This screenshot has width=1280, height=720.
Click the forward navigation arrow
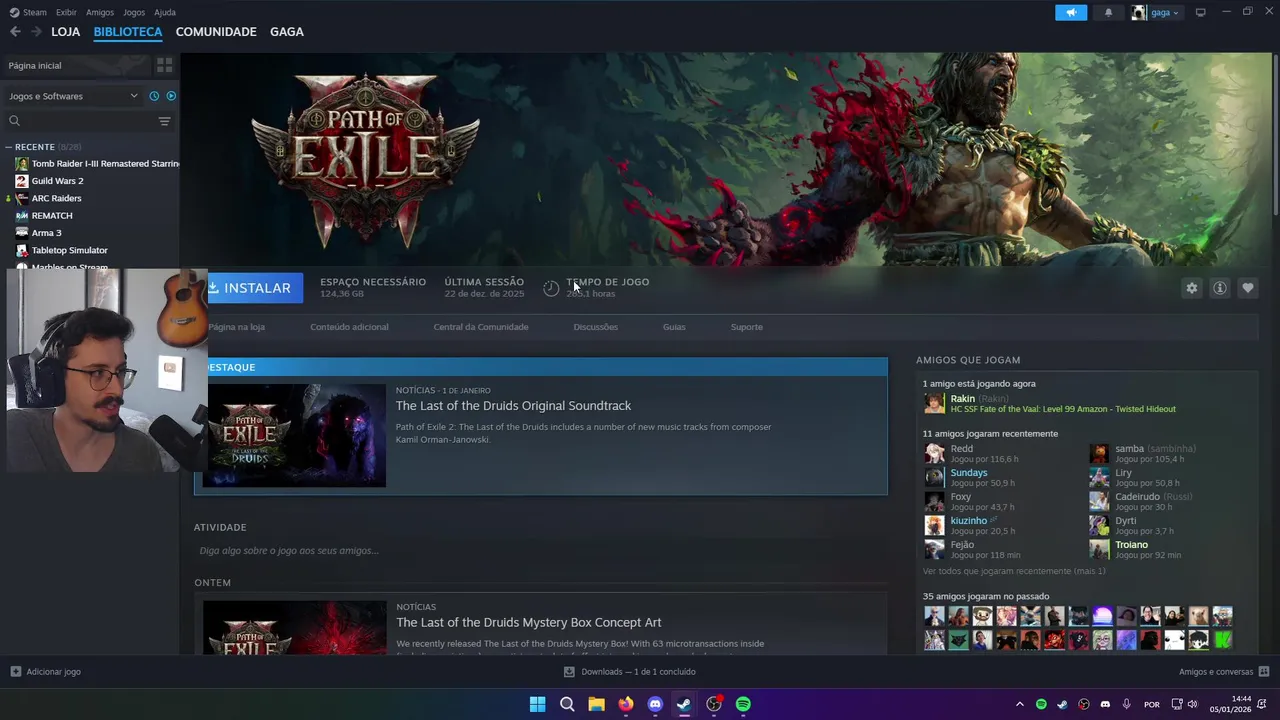tap(36, 32)
